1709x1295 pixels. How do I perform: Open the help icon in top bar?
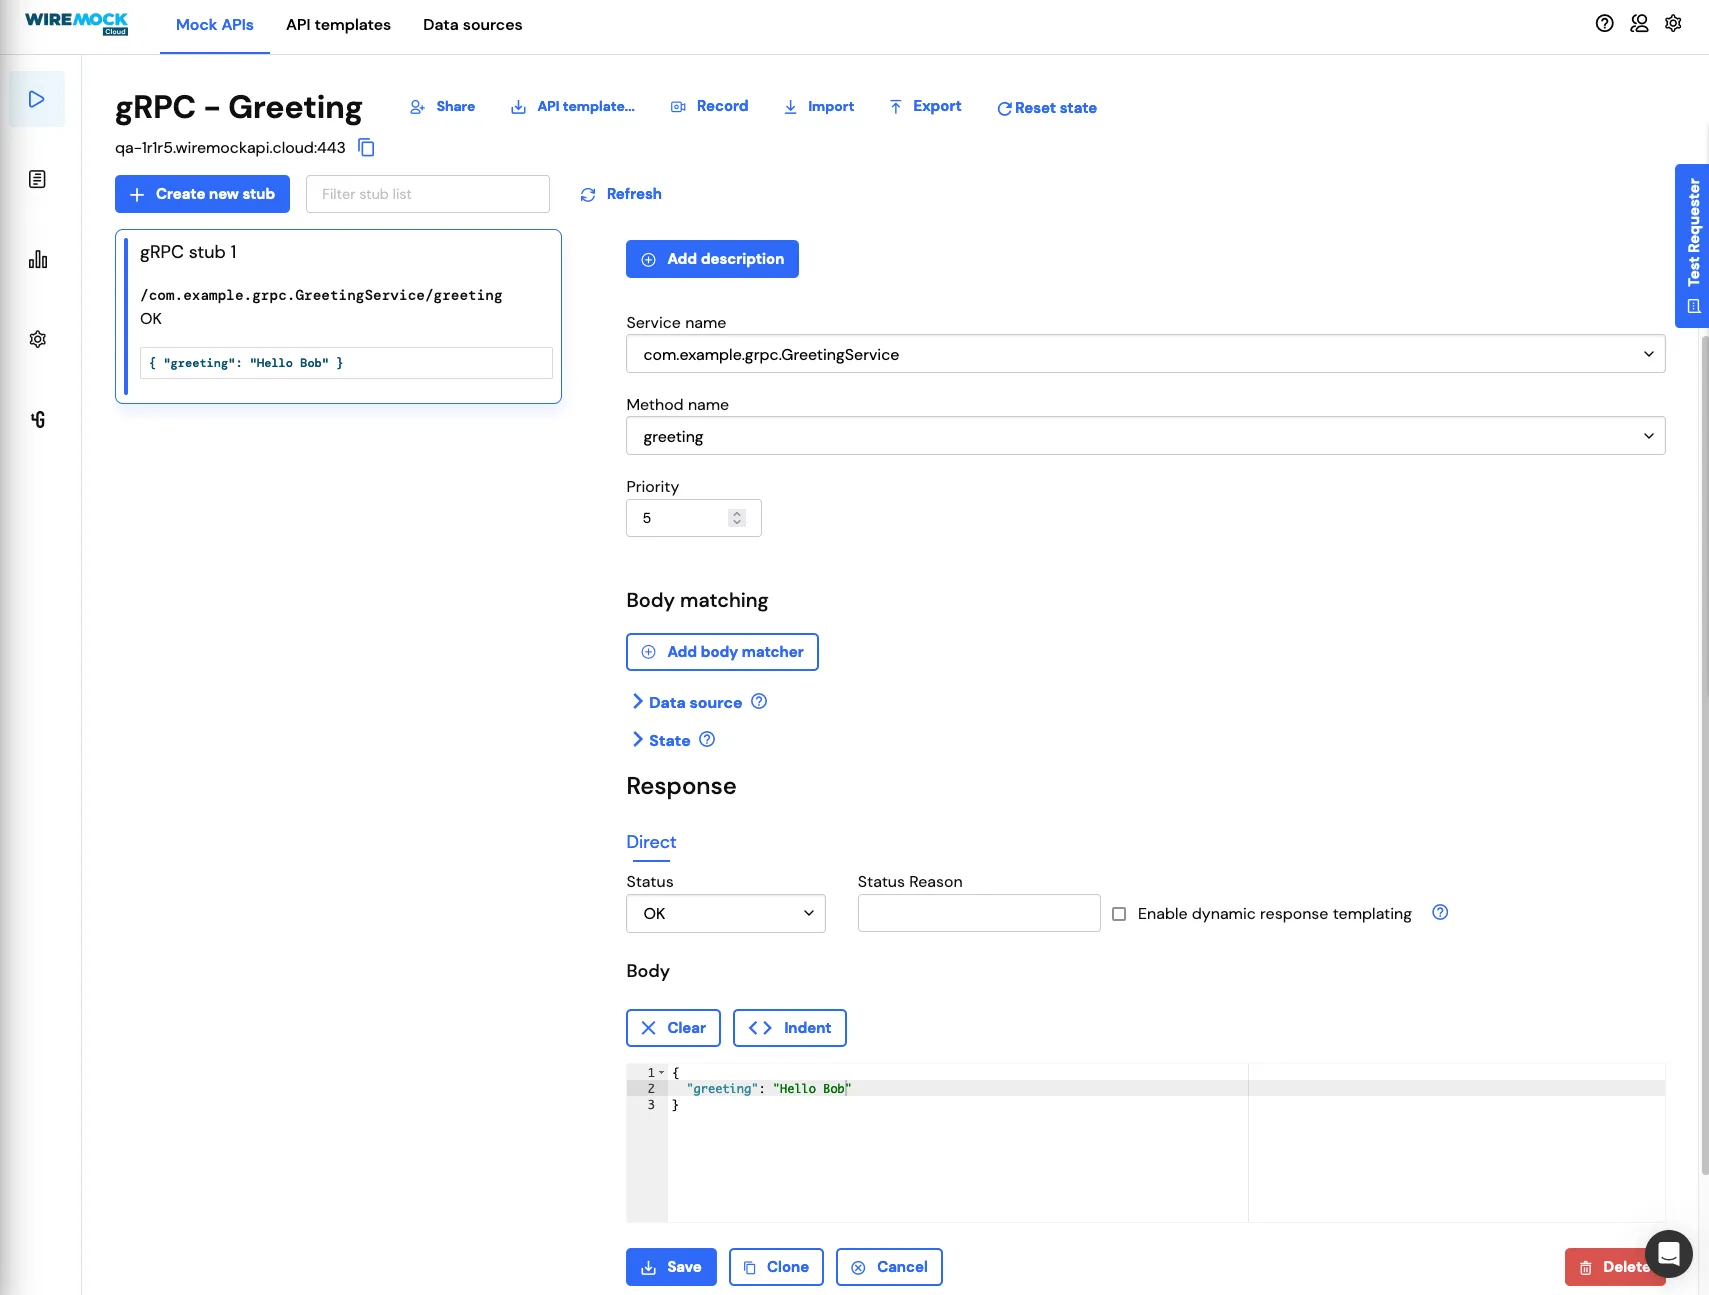point(1604,24)
